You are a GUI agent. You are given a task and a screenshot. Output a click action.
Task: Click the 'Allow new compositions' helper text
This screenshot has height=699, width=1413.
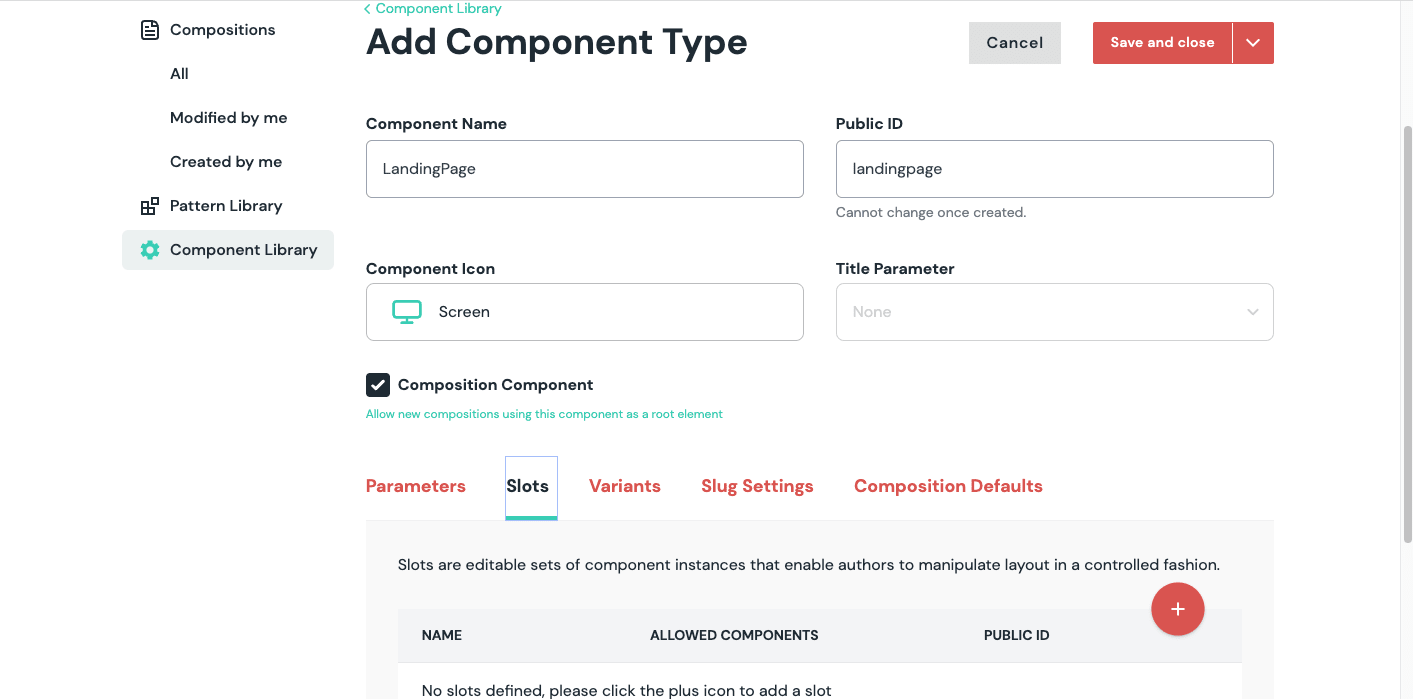point(544,414)
